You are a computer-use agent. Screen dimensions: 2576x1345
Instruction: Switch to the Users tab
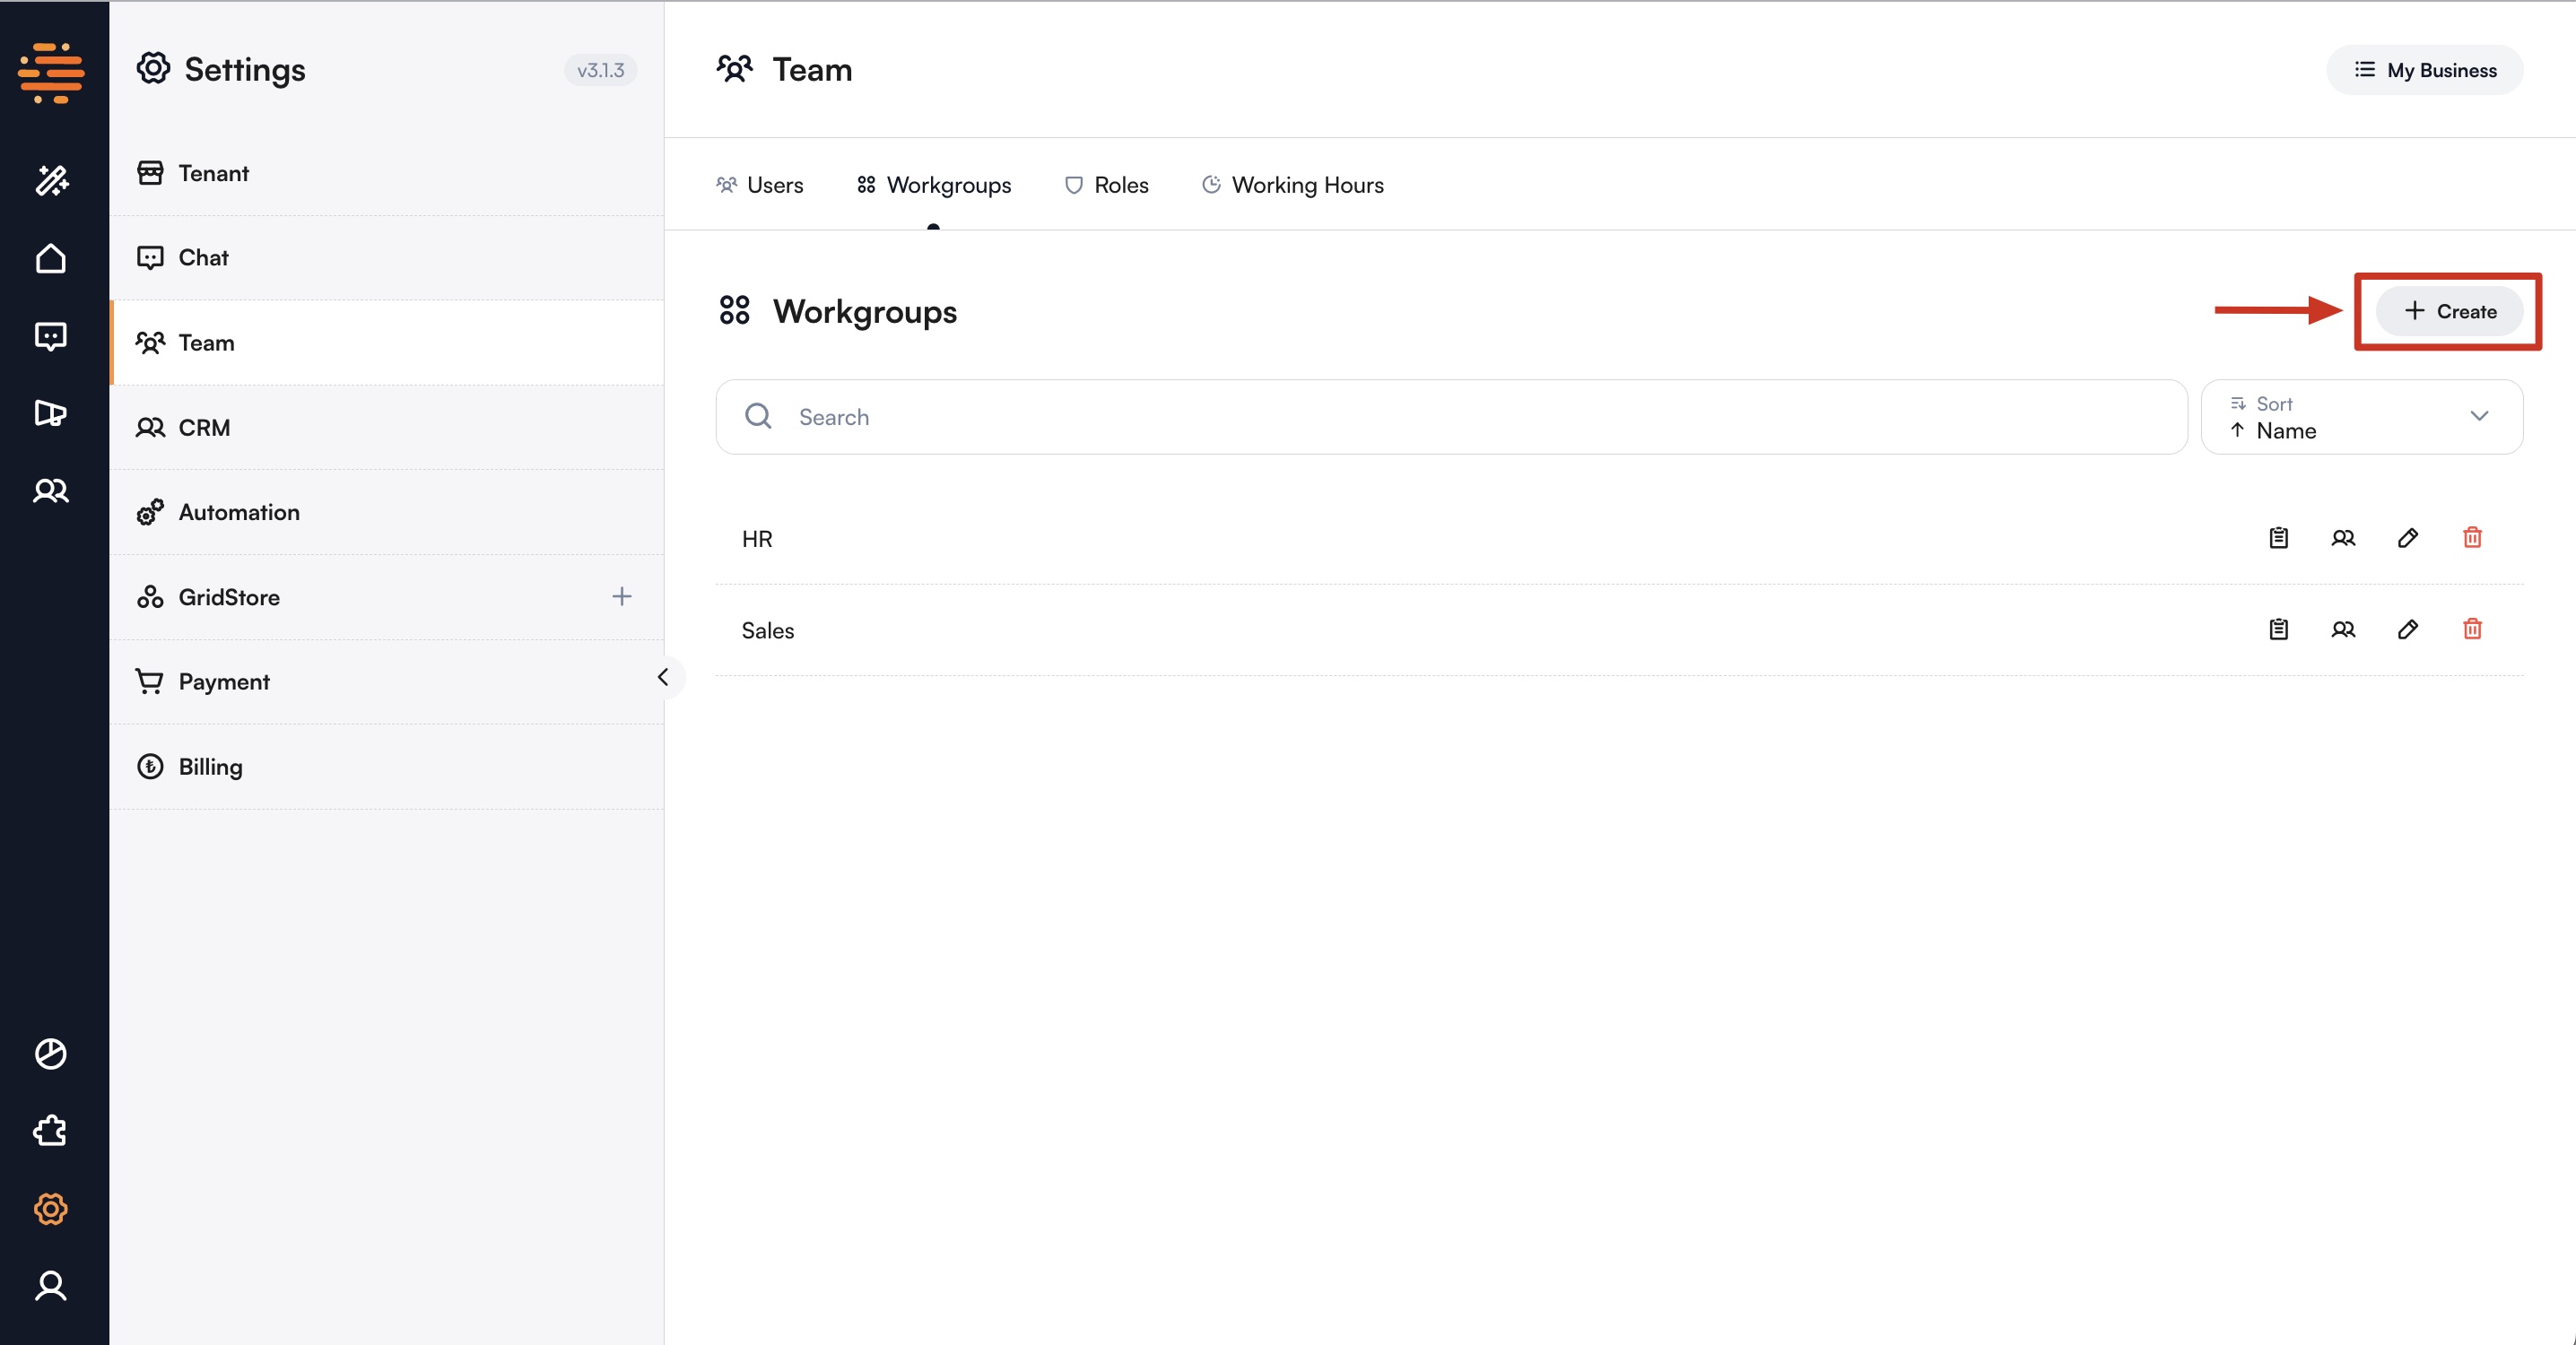(760, 185)
